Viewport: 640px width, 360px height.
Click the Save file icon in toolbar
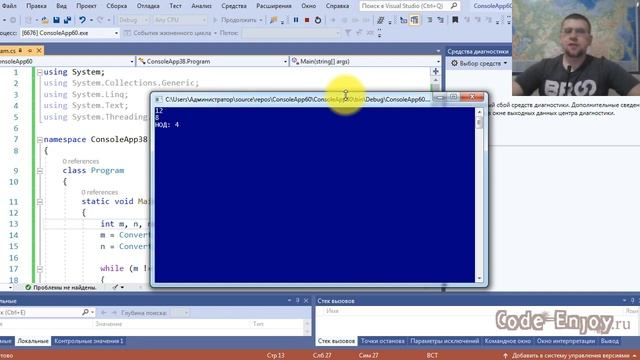pyautogui.click(x=56, y=20)
